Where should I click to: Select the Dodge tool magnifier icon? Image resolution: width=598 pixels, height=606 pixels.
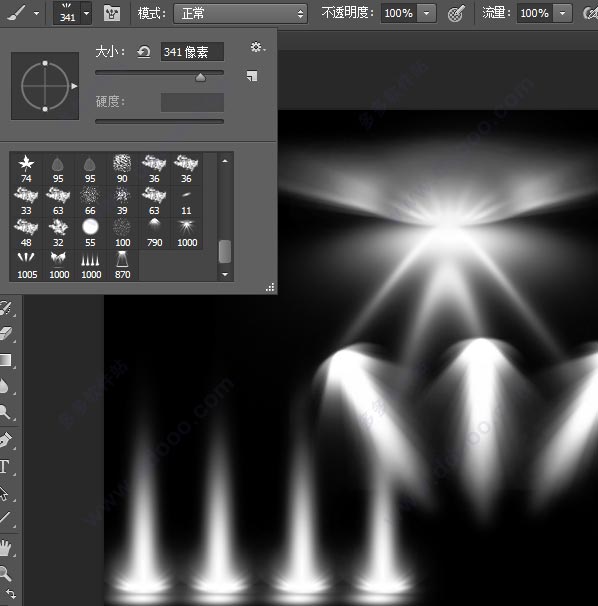(5, 412)
